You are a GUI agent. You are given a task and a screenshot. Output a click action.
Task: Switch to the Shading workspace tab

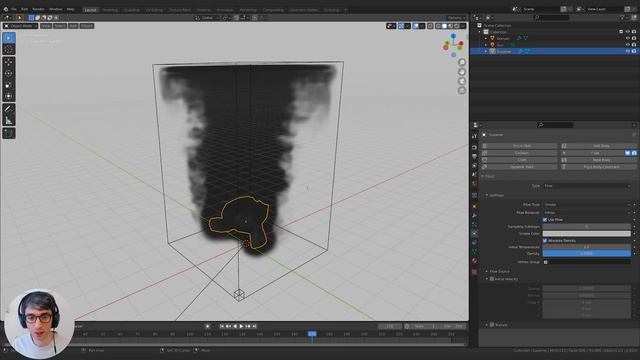[x=203, y=10]
